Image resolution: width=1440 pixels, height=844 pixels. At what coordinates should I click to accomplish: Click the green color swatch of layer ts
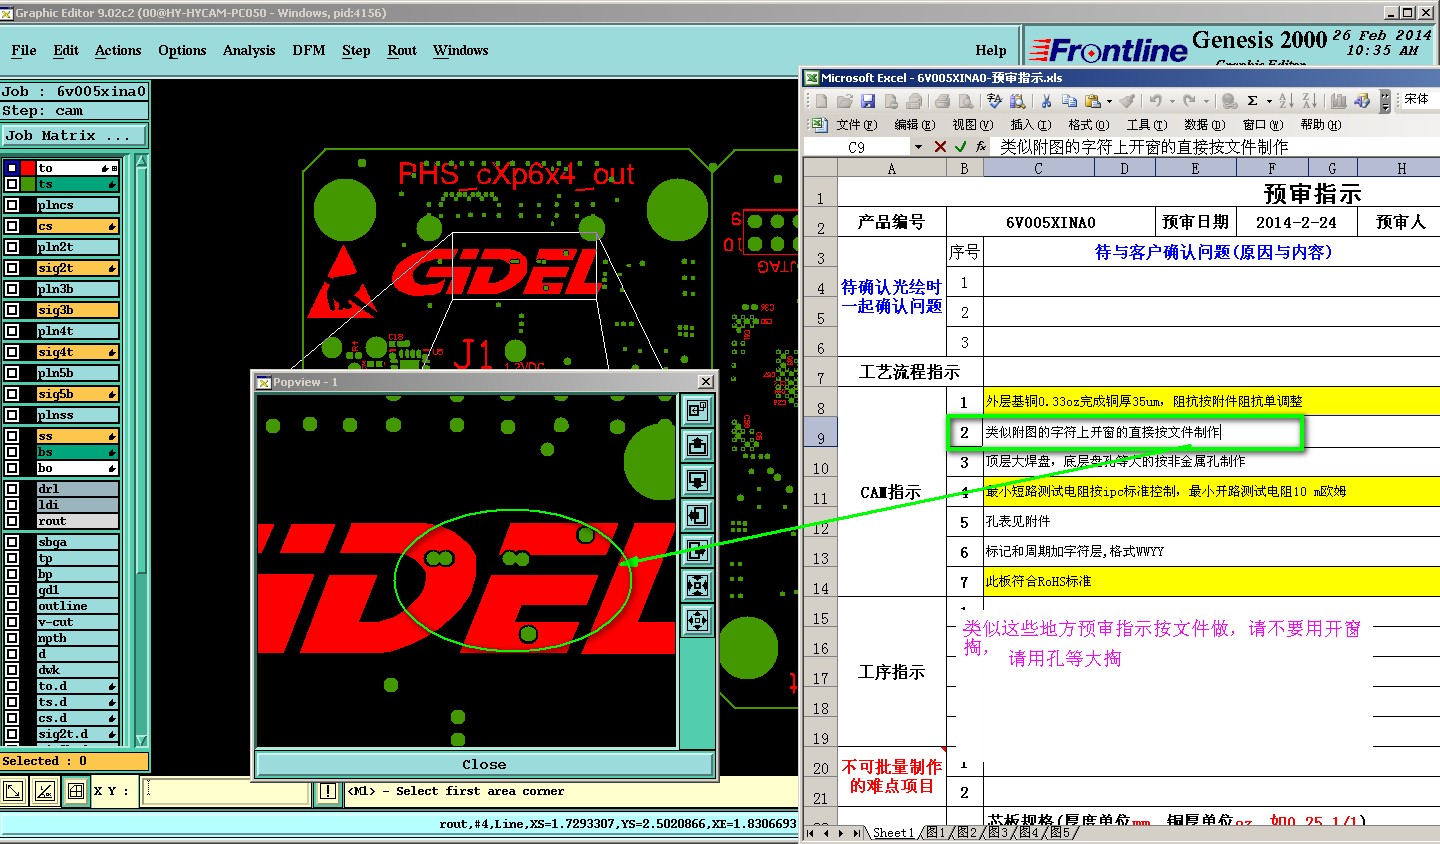point(28,184)
